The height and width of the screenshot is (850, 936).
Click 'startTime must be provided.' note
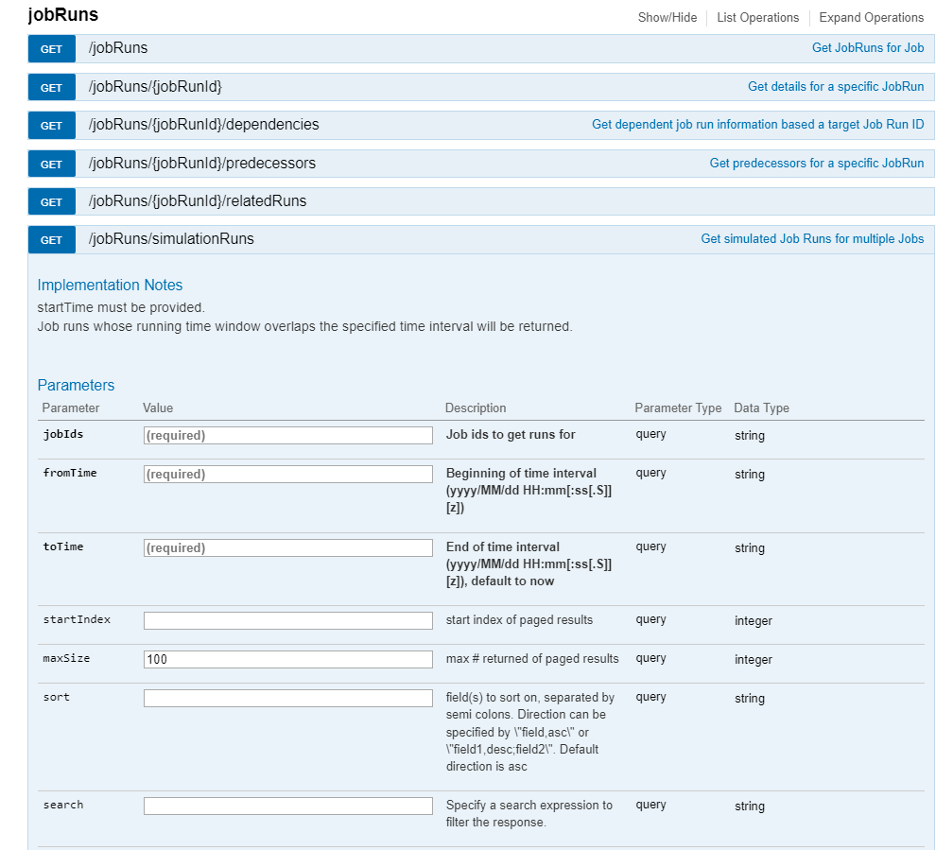[121, 307]
